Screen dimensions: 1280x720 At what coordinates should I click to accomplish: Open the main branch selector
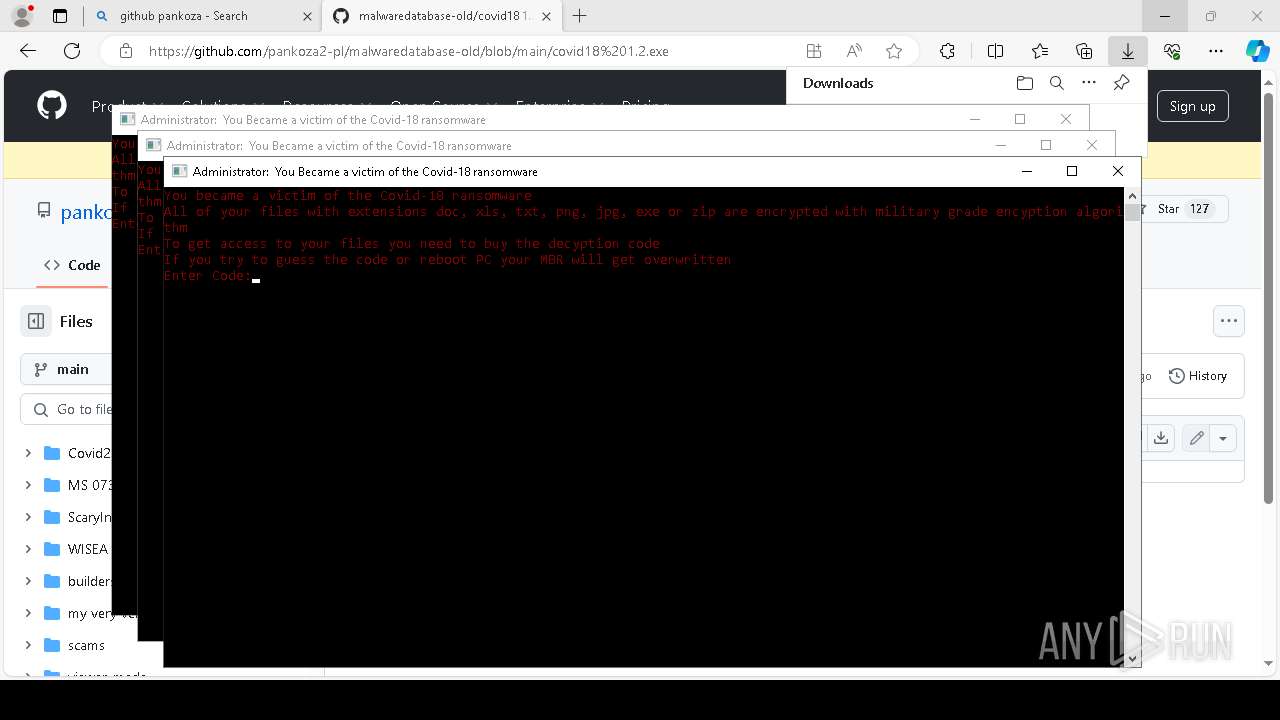(x=68, y=369)
